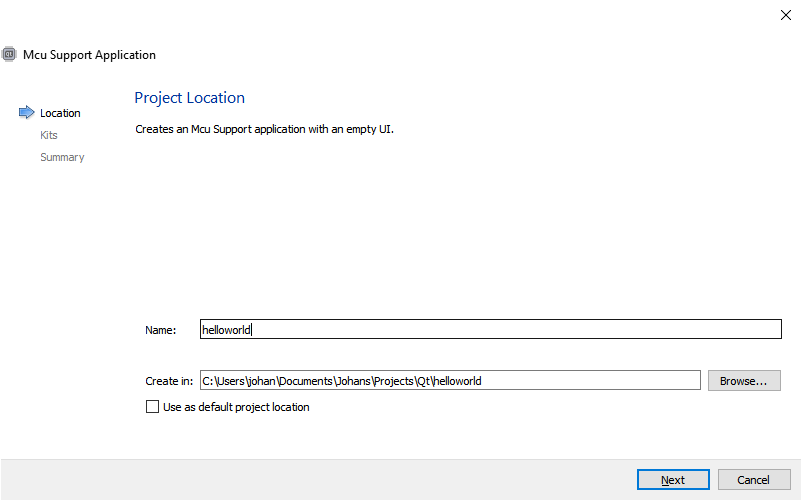Focus the Name text field
This screenshot has width=802, height=501.
click(490, 329)
